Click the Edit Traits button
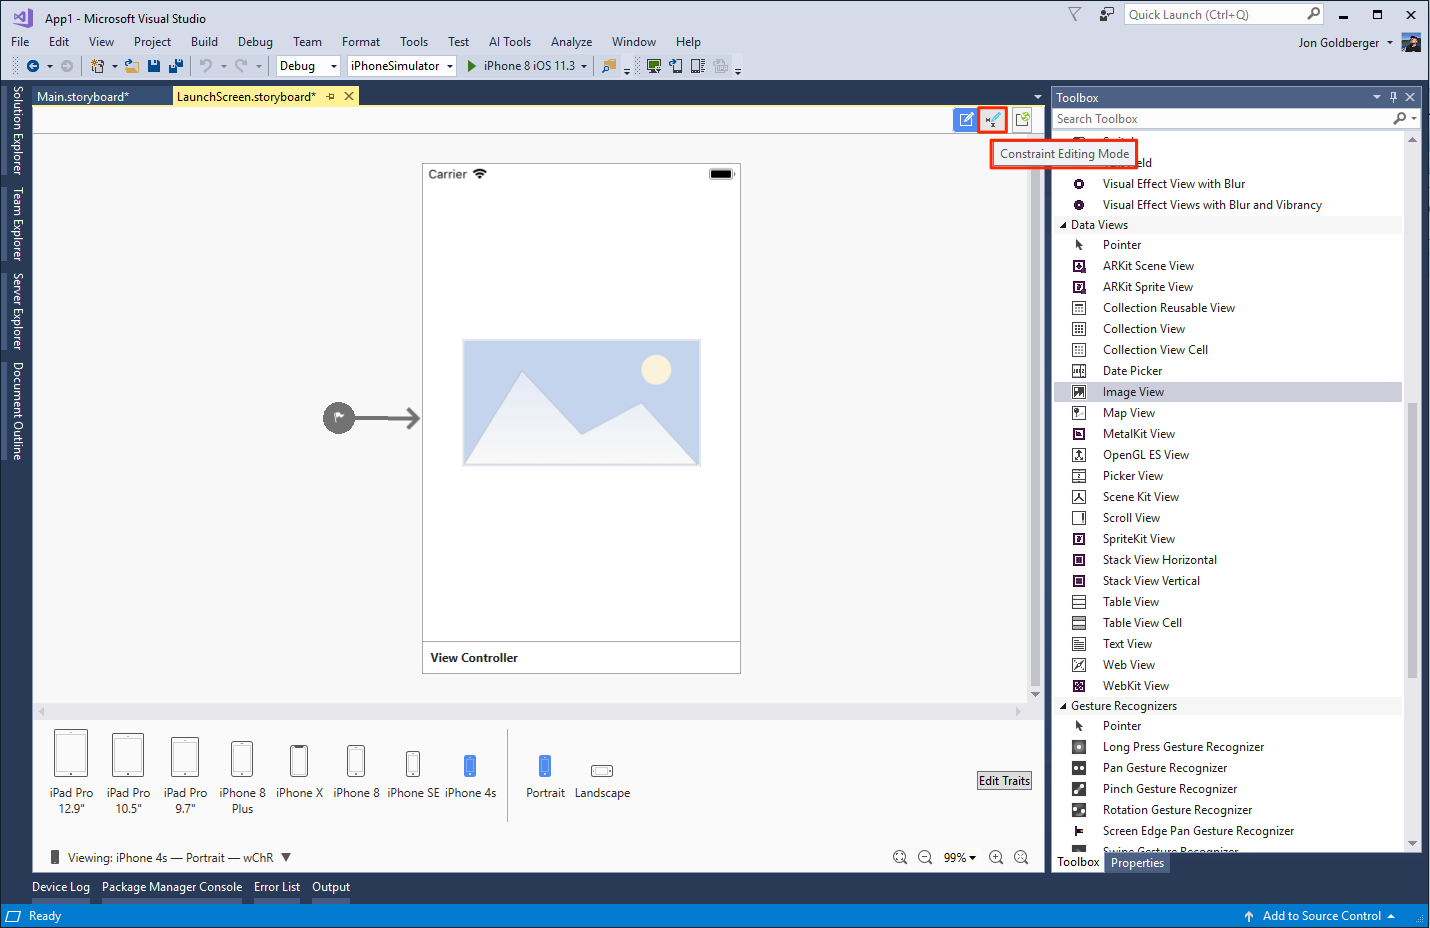 [1004, 781]
